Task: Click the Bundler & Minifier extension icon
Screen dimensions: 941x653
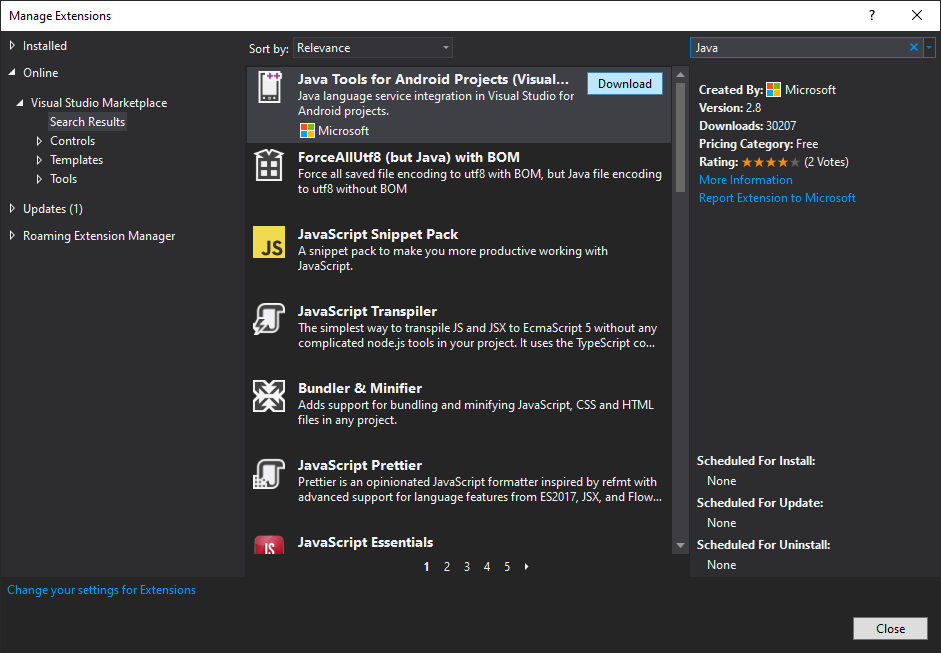Action: pyautogui.click(x=268, y=396)
